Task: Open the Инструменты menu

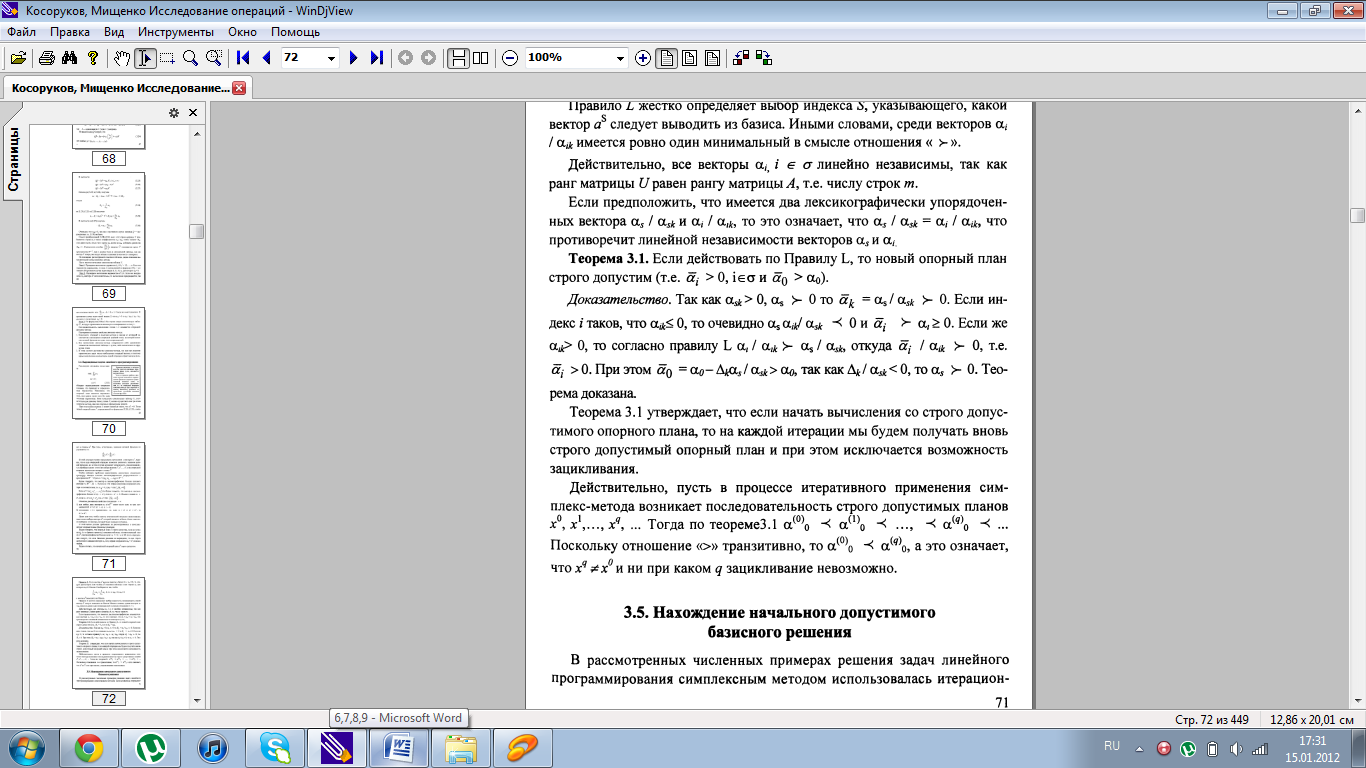Action: coord(177,32)
